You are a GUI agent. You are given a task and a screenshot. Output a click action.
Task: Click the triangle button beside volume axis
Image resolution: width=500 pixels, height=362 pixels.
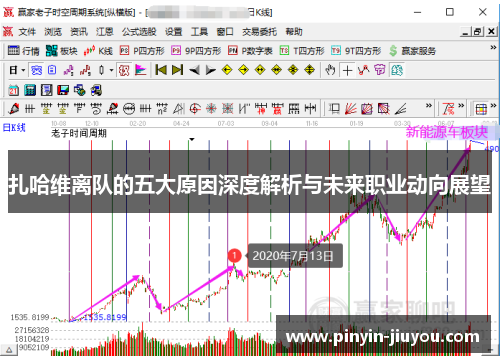(9, 350)
